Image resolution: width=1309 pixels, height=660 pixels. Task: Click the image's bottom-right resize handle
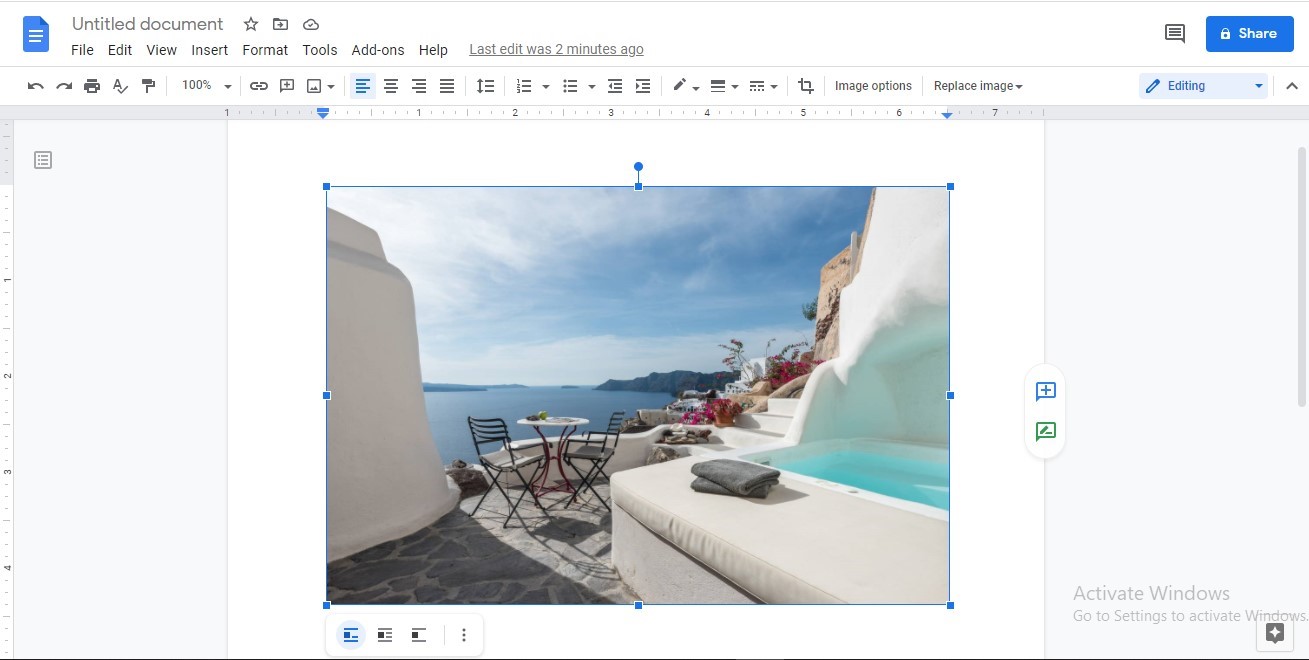click(x=950, y=605)
